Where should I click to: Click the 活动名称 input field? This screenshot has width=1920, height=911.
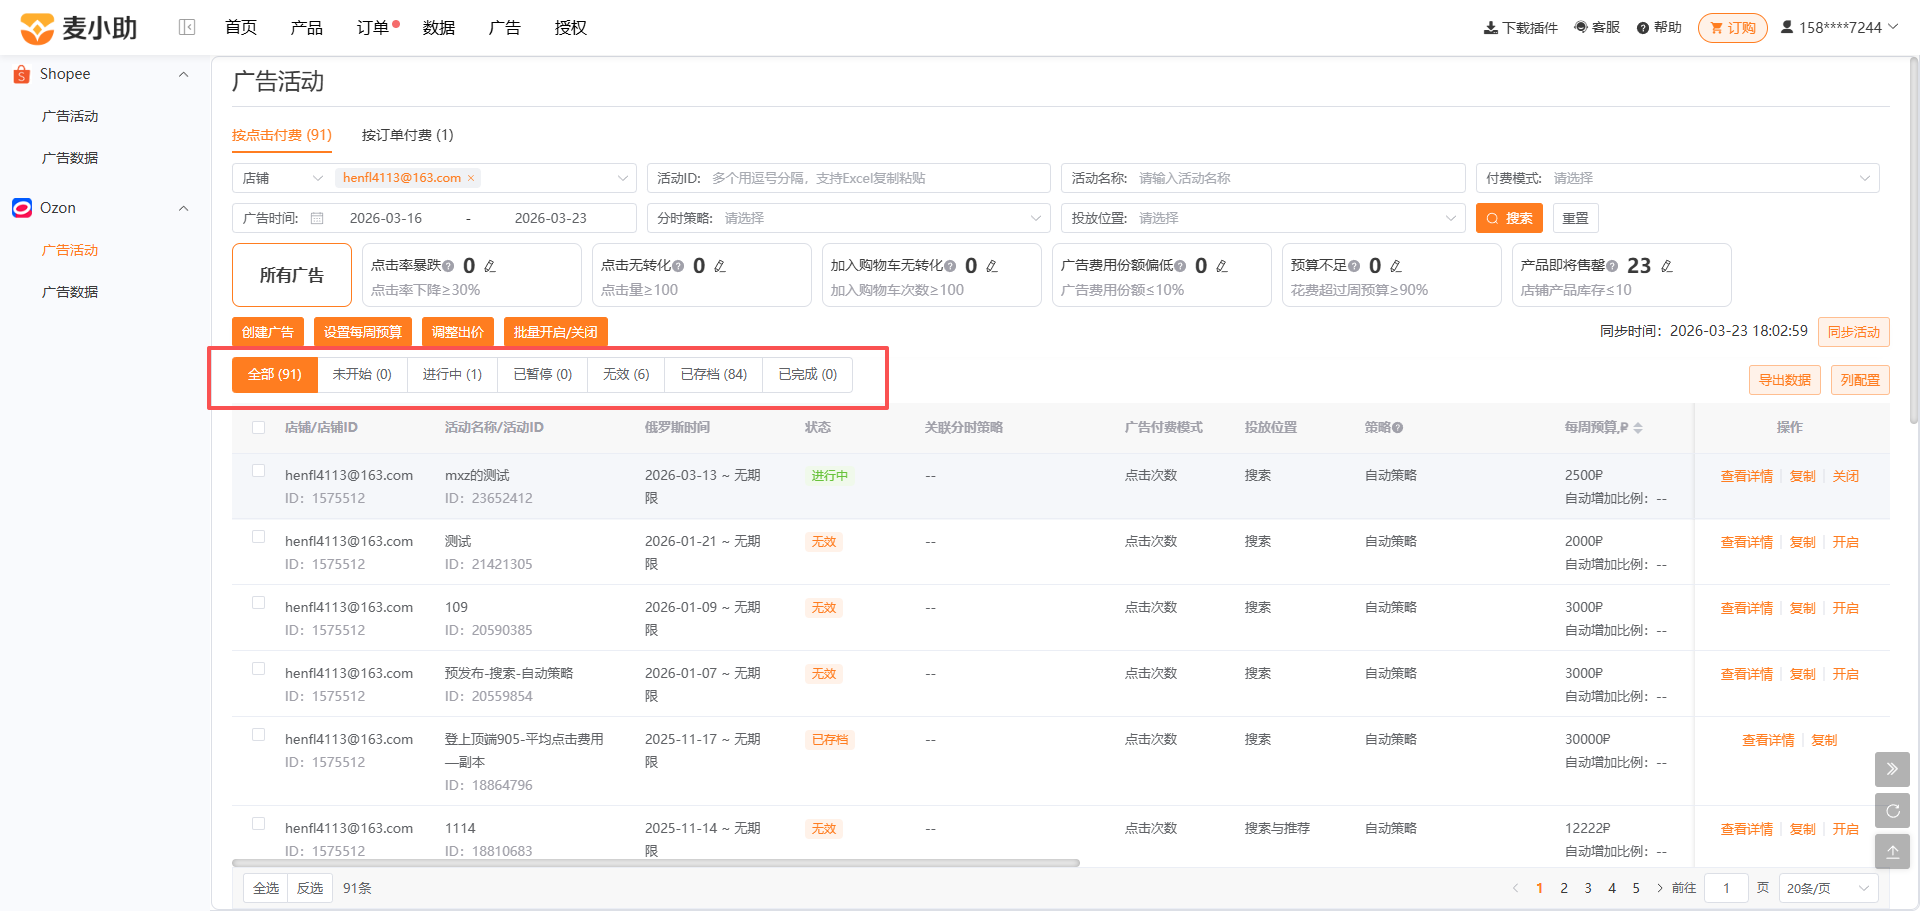click(x=1263, y=178)
